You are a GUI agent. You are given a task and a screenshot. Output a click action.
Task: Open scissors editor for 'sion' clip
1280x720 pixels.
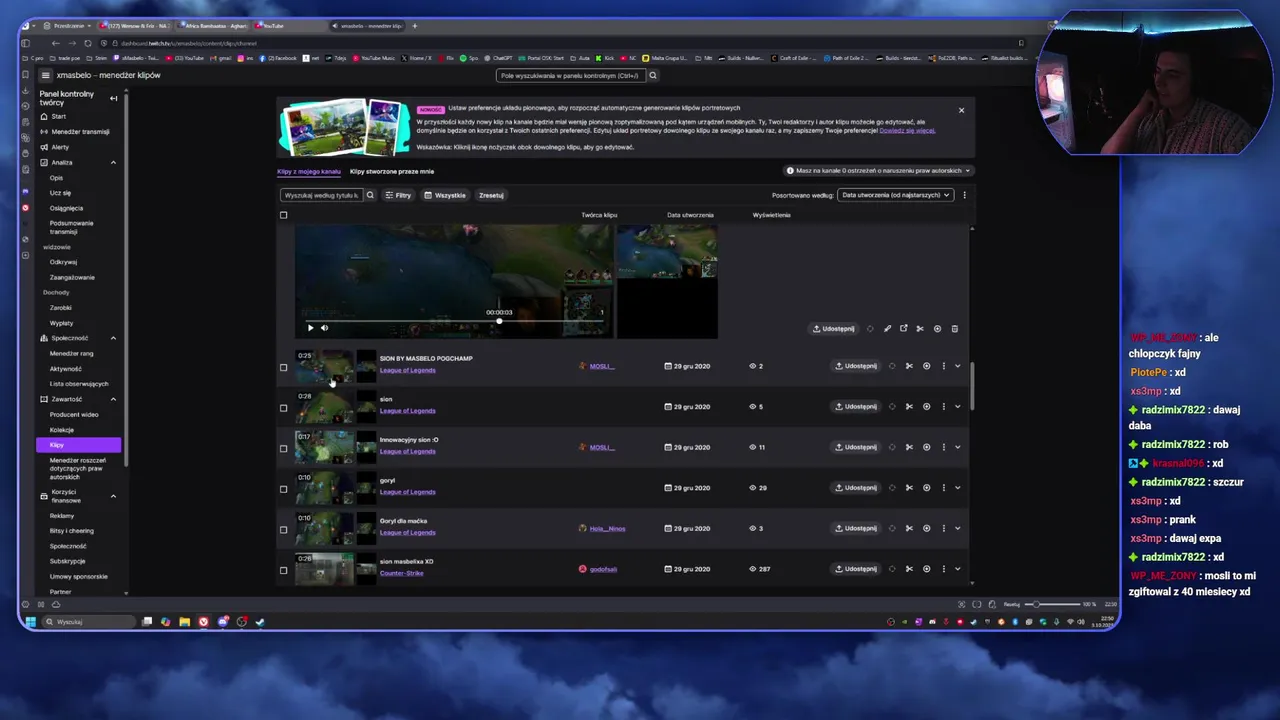click(909, 407)
